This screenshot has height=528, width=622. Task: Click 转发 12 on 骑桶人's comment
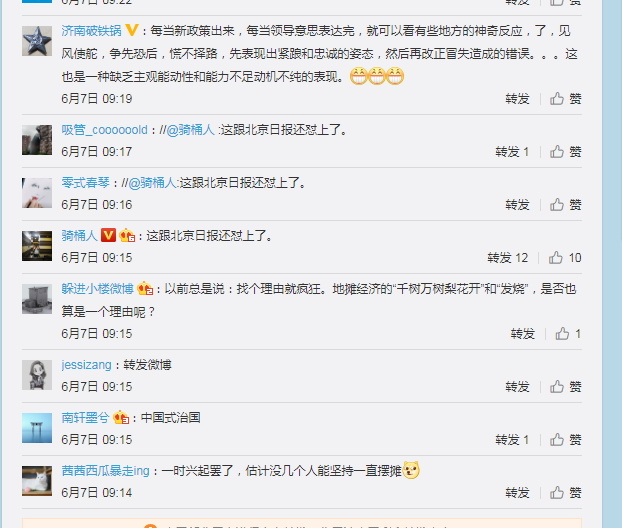point(508,258)
